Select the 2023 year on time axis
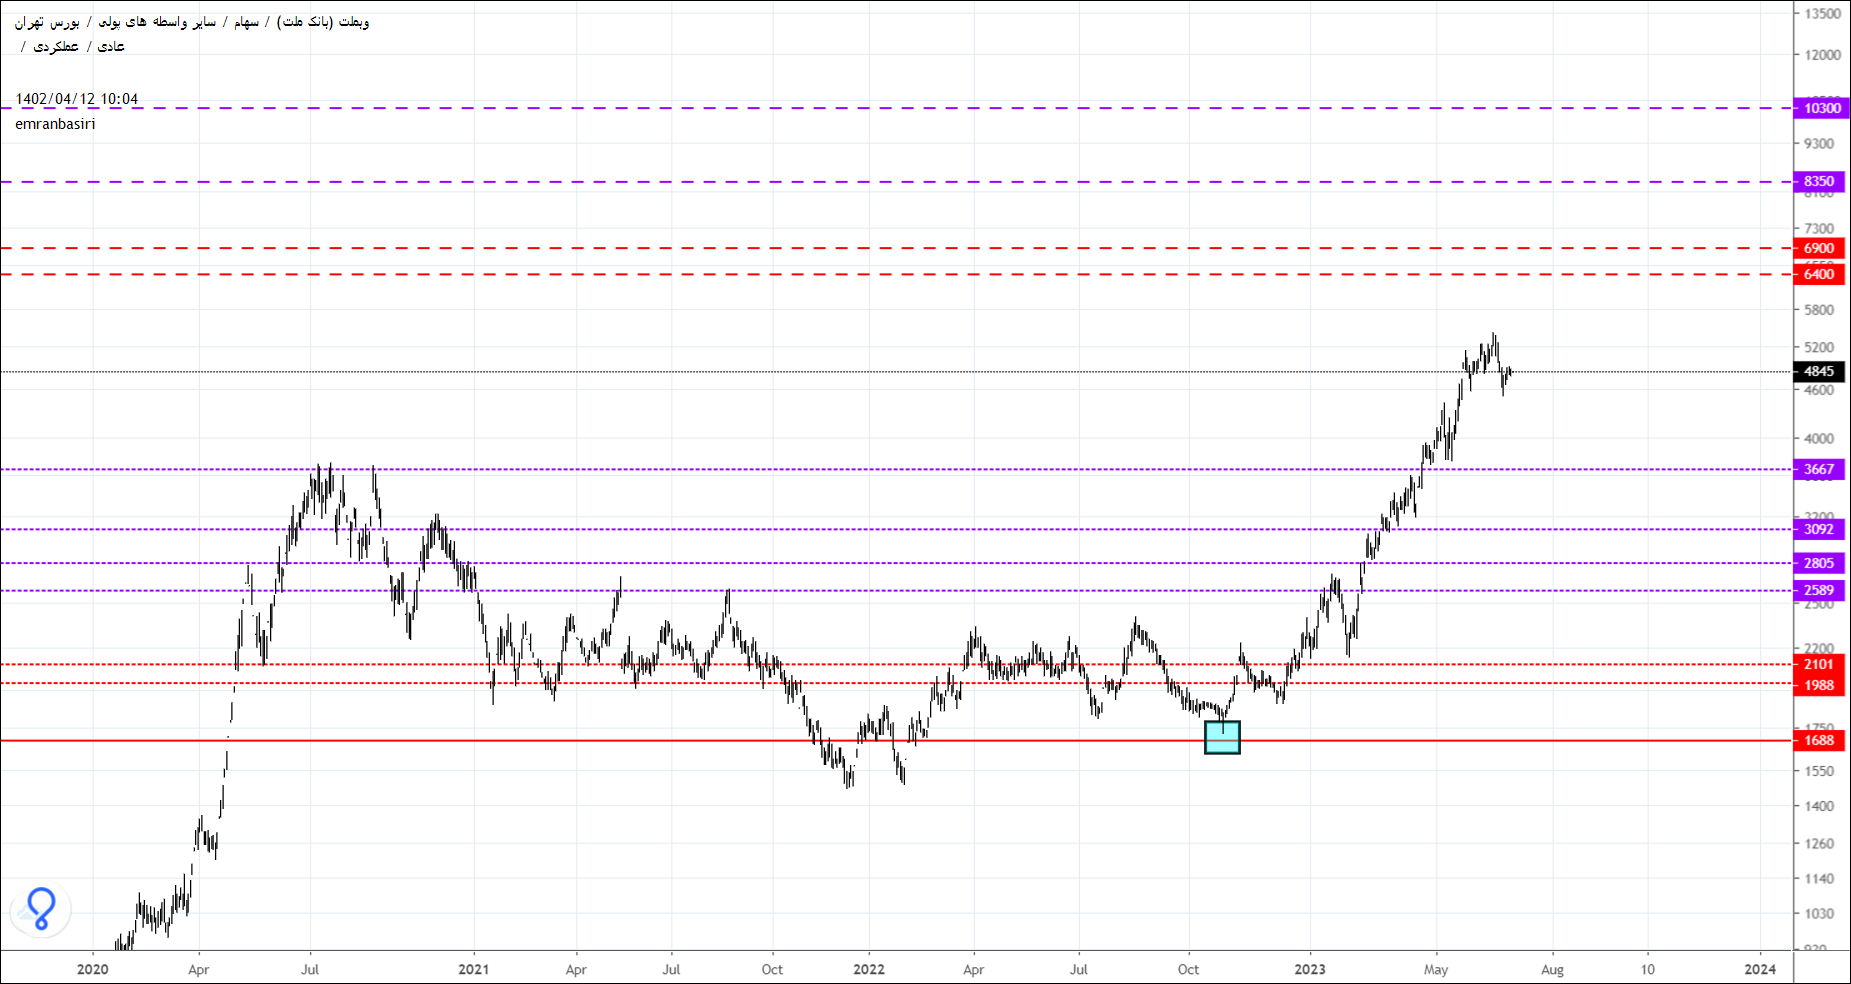The height and width of the screenshot is (984, 1851). pos(1309,969)
